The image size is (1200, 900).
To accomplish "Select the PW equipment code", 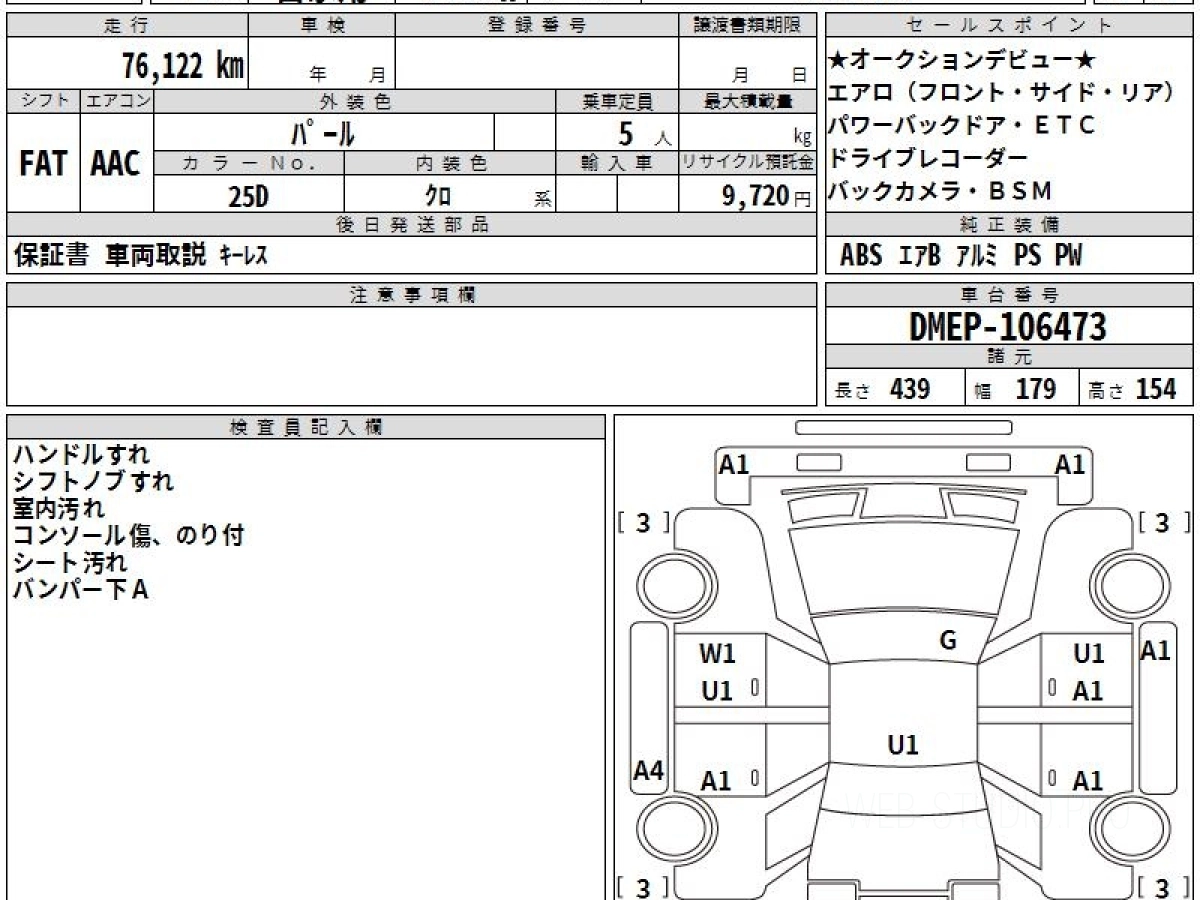I will click(x=1068, y=256).
